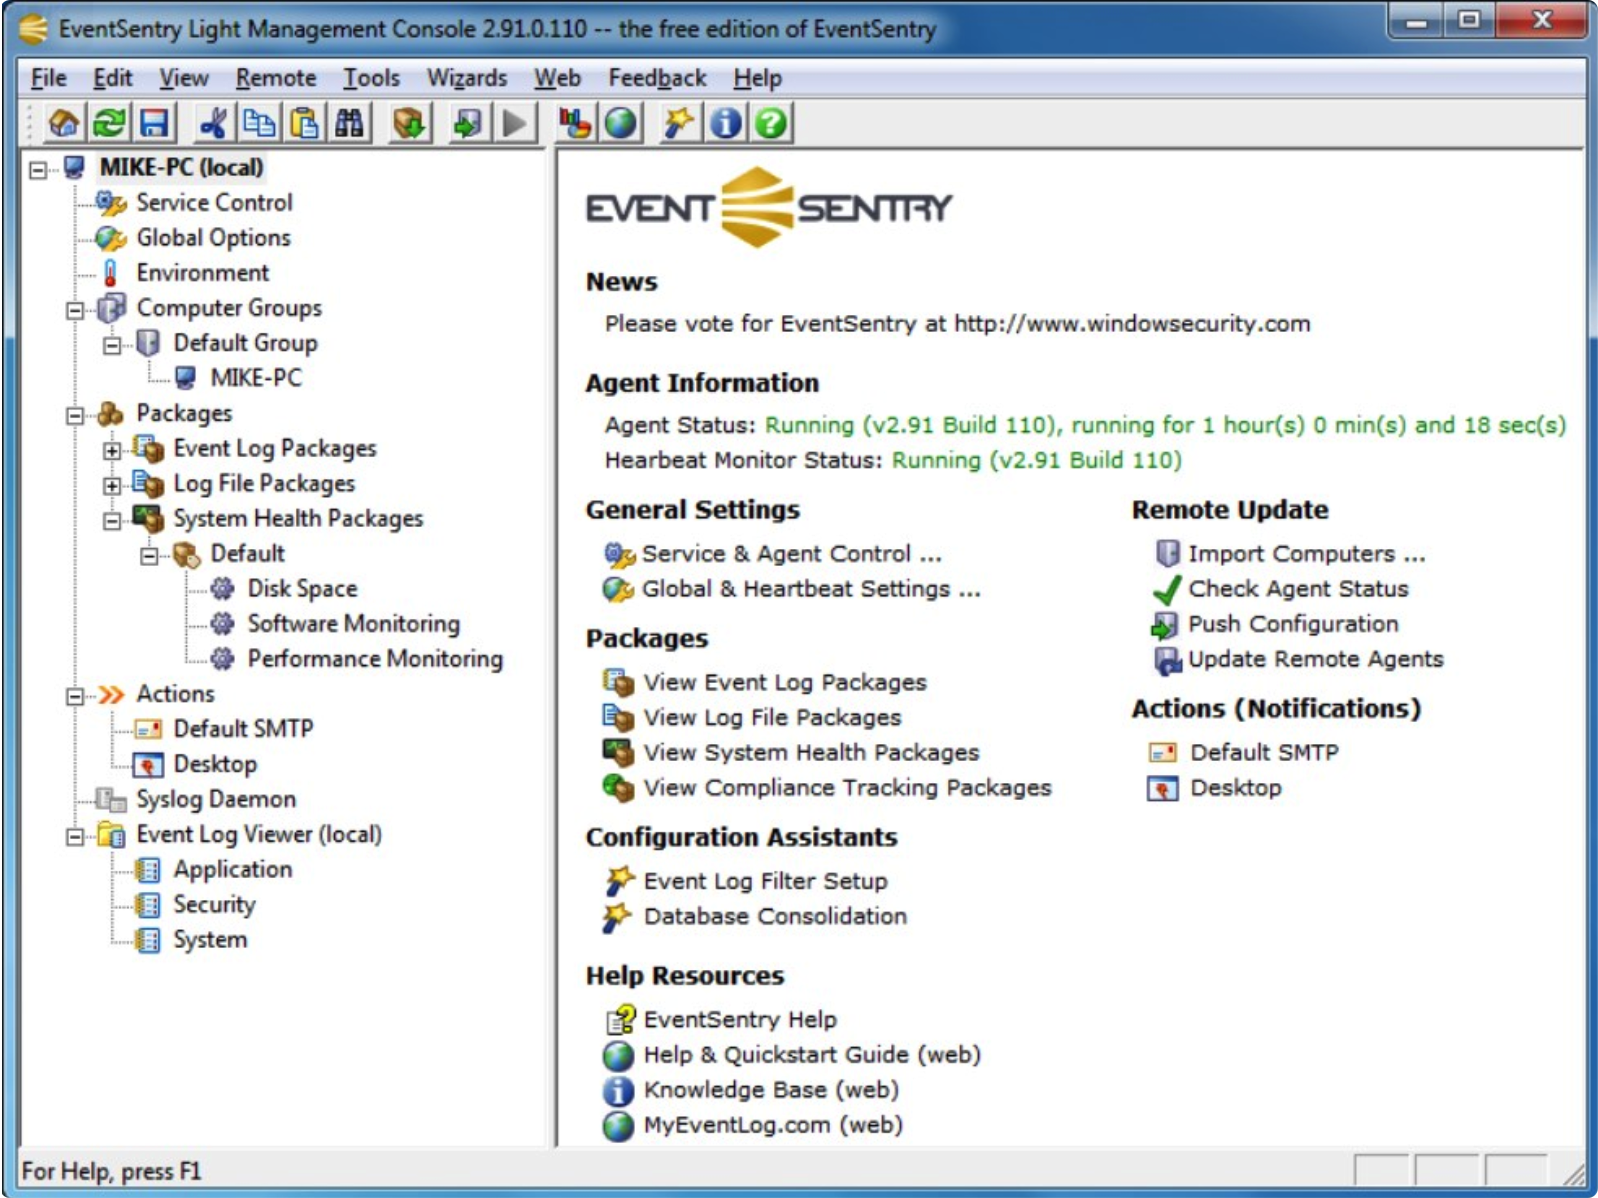Open the Feedback menu
This screenshot has height=1198, width=1598.
[657, 78]
